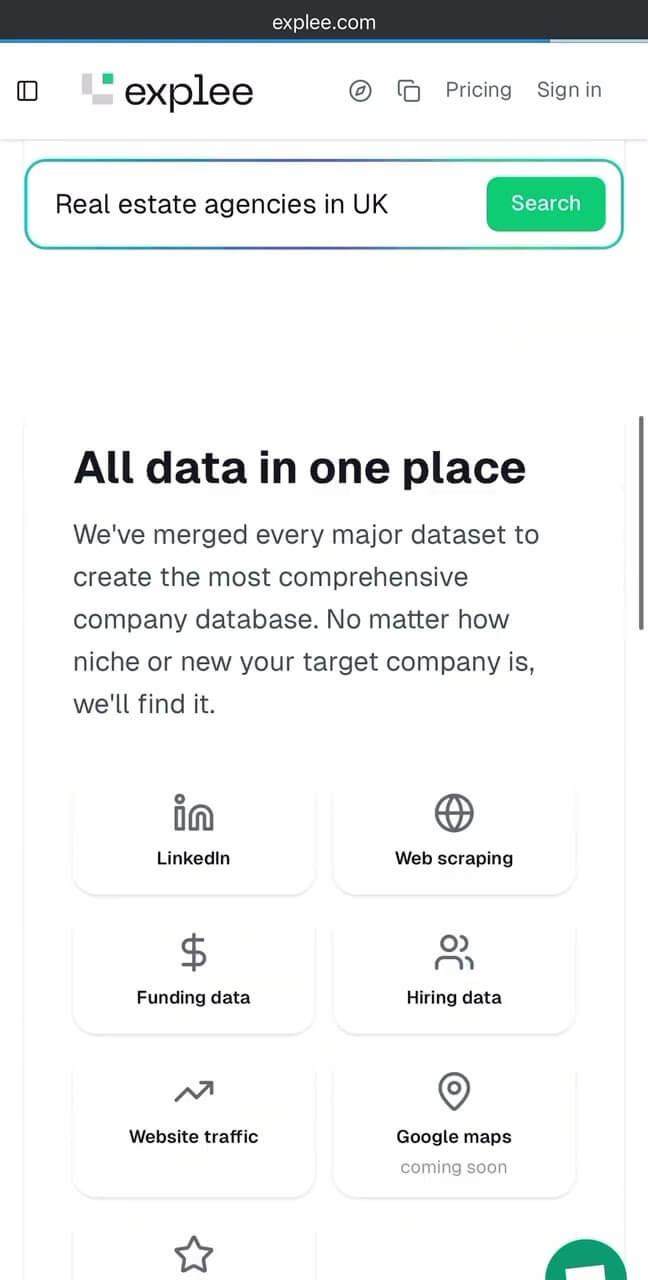Select the Hiring data people icon
This screenshot has height=1280, width=648.
pyautogui.click(x=454, y=952)
